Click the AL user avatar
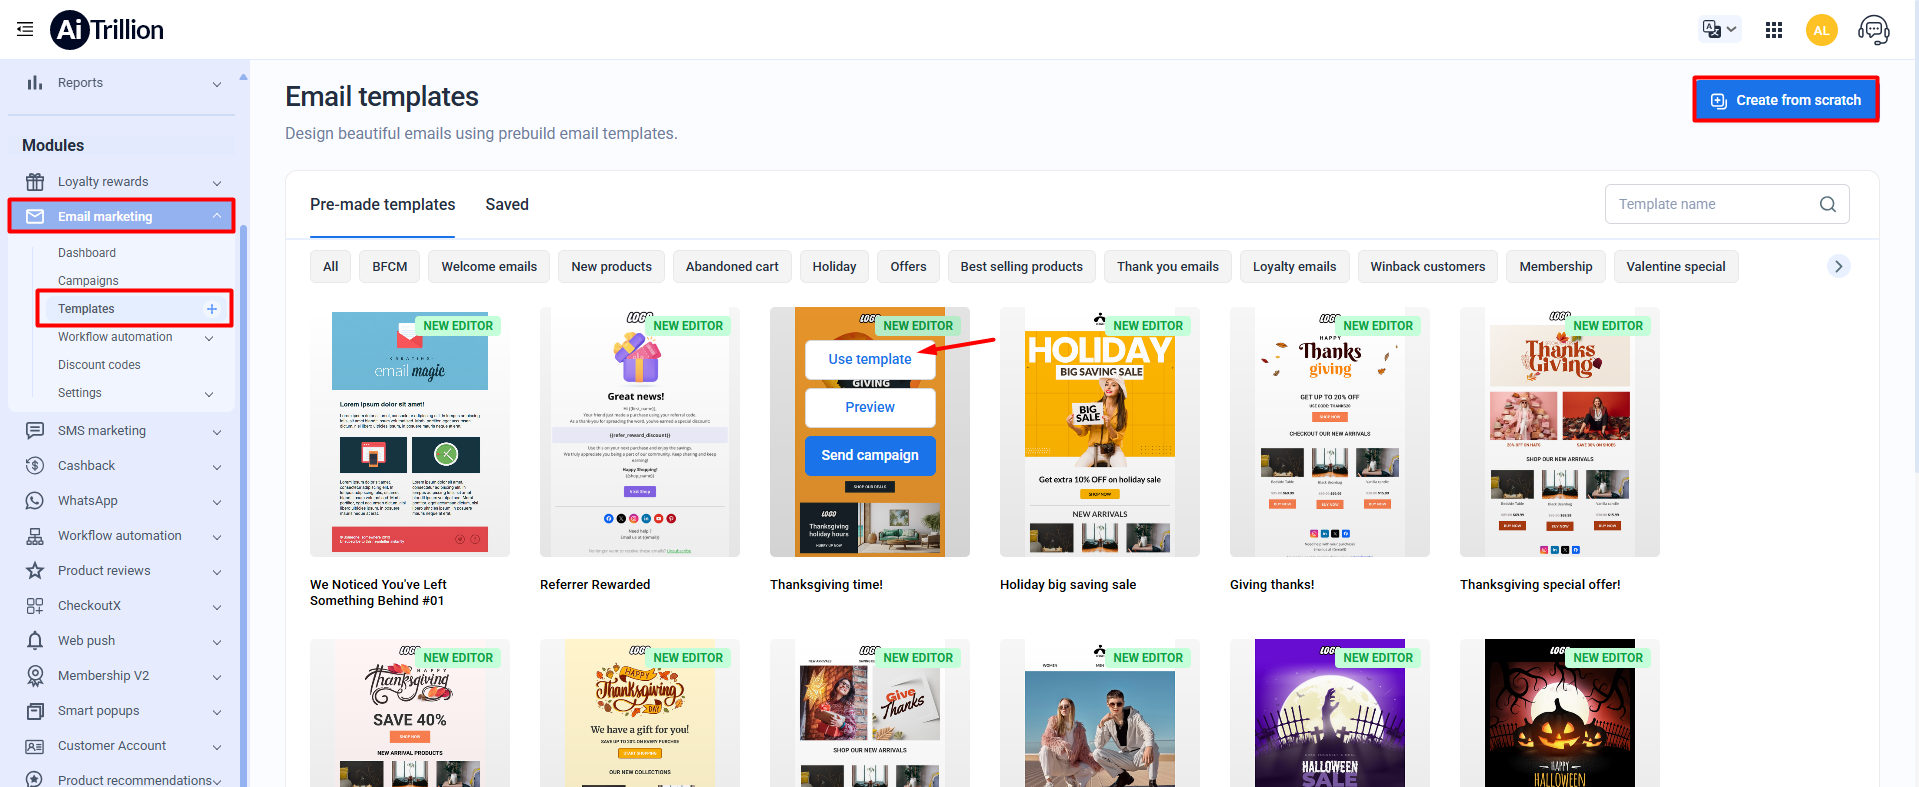1919x787 pixels. tap(1821, 30)
